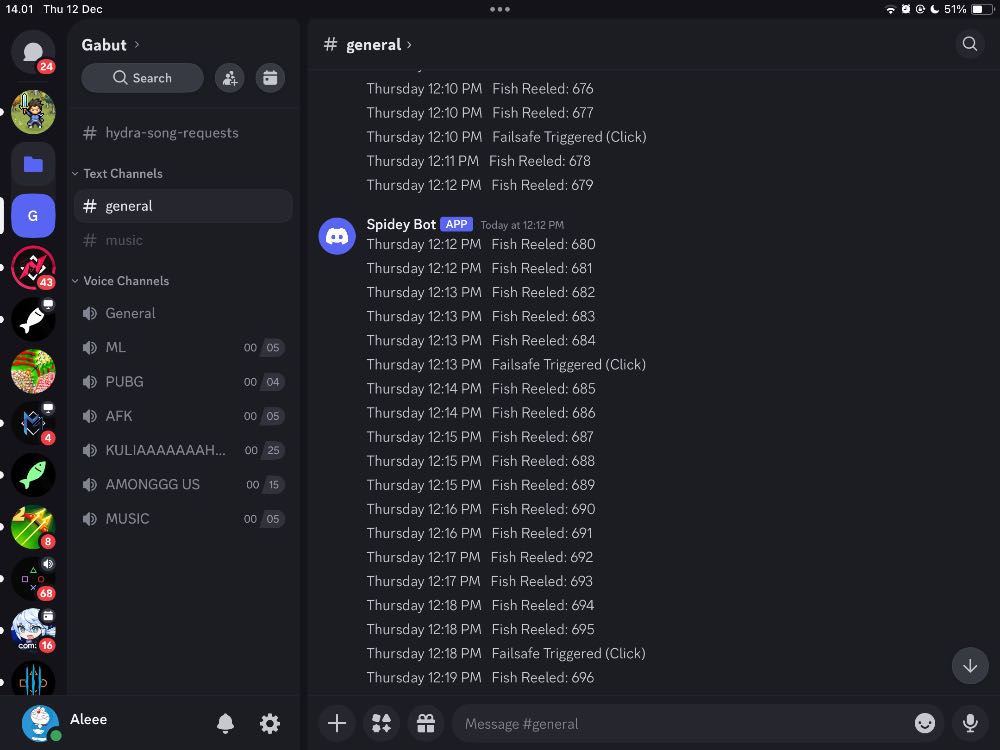Viewport: 1000px width, 750px height.
Task: Select the hydra-song-requests channel
Action: pyautogui.click(x=183, y=133)
